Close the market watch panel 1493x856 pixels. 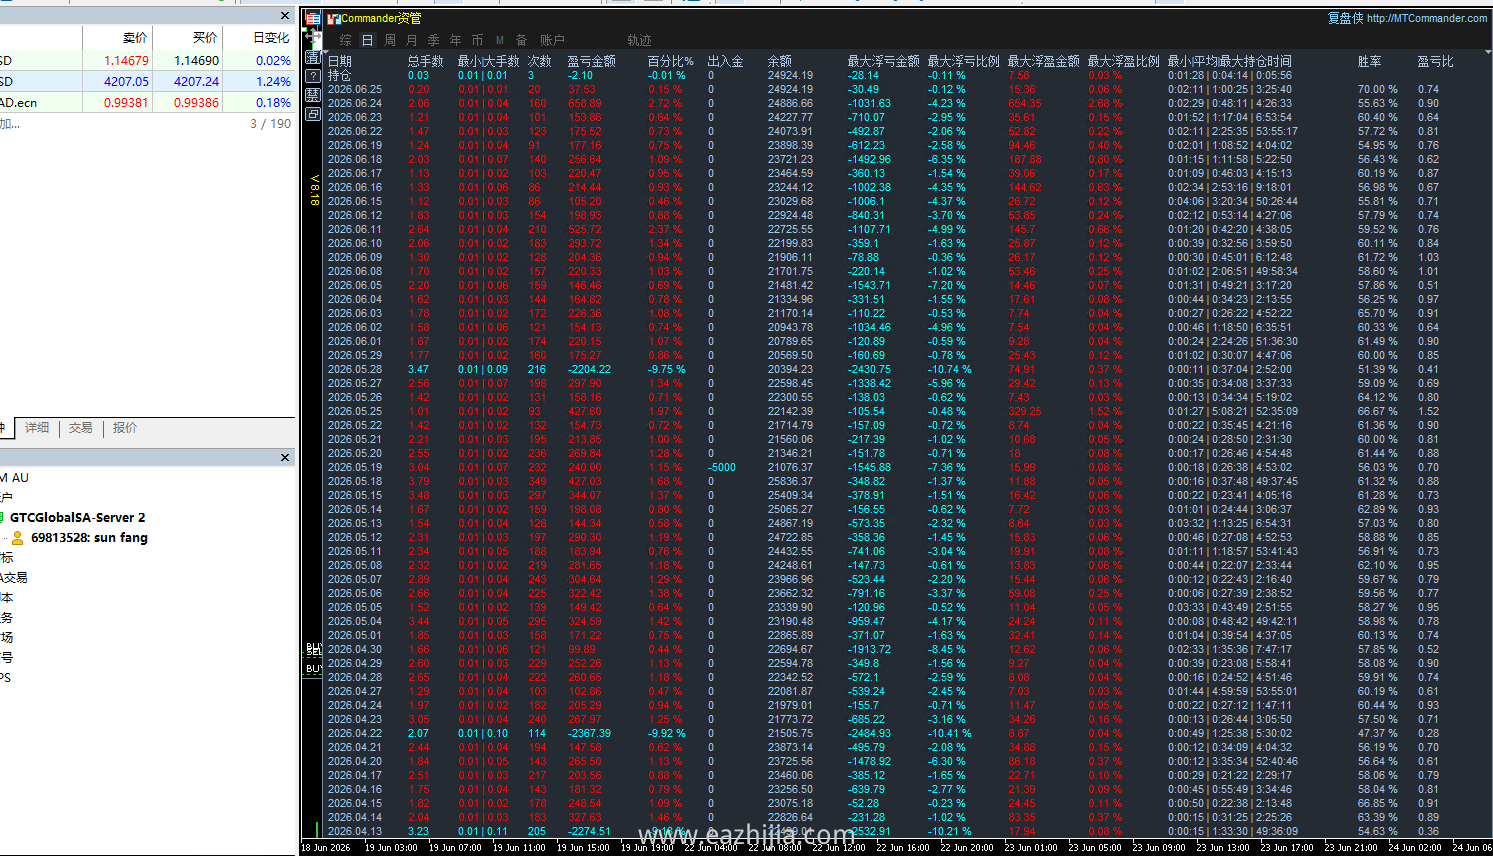point(285,16)
